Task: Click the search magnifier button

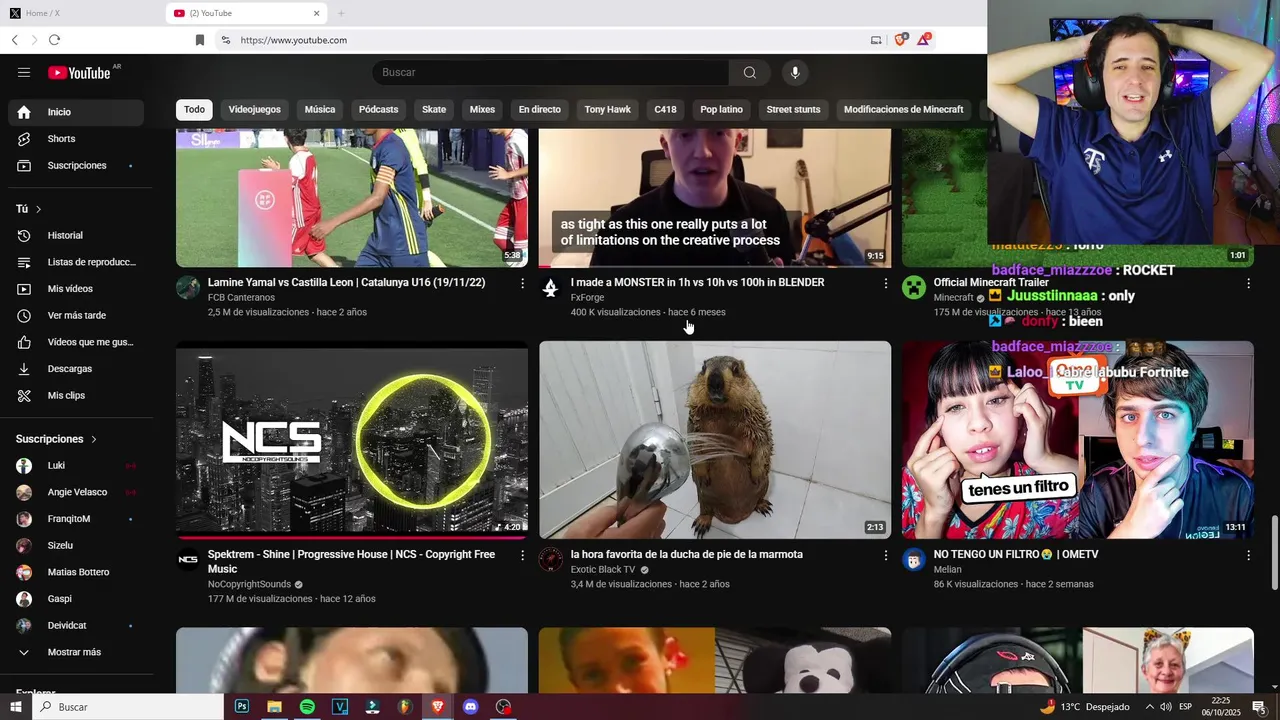Action: (x=750, y=72)
